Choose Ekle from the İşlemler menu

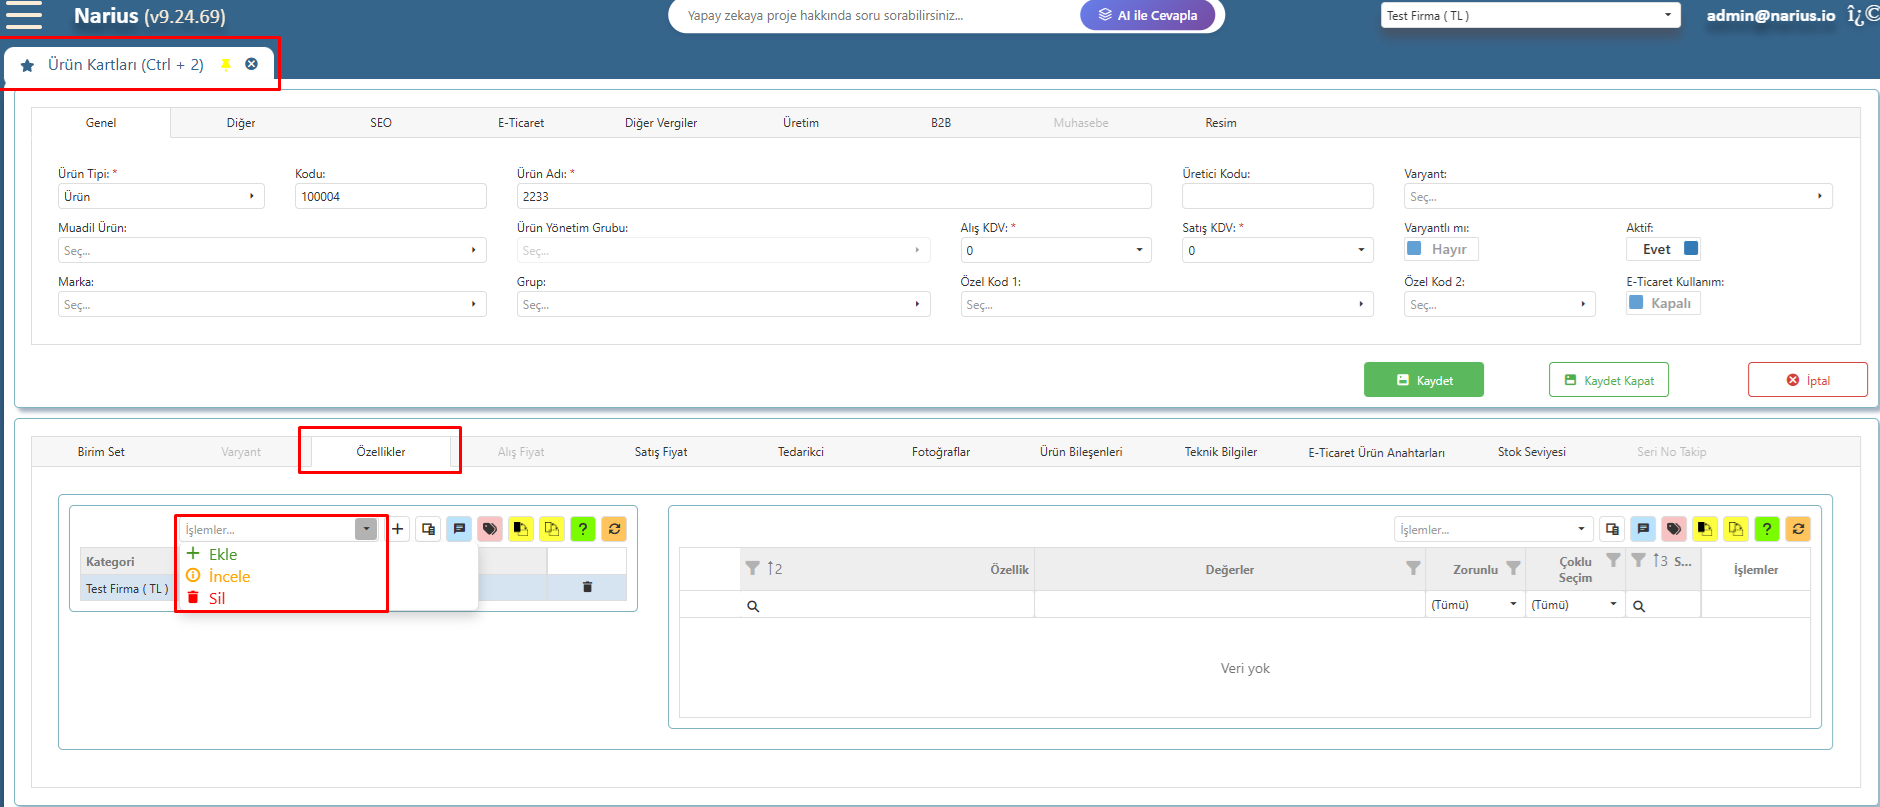223,554
